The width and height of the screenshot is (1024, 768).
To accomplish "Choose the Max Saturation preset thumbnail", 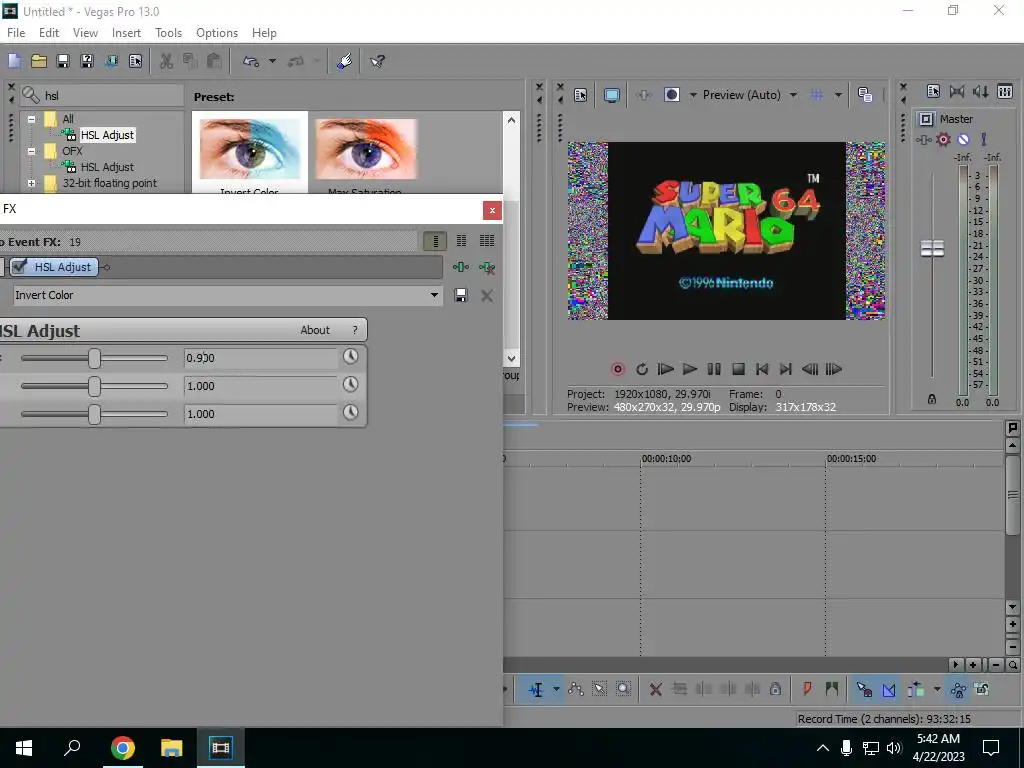I will pos(366,151).
